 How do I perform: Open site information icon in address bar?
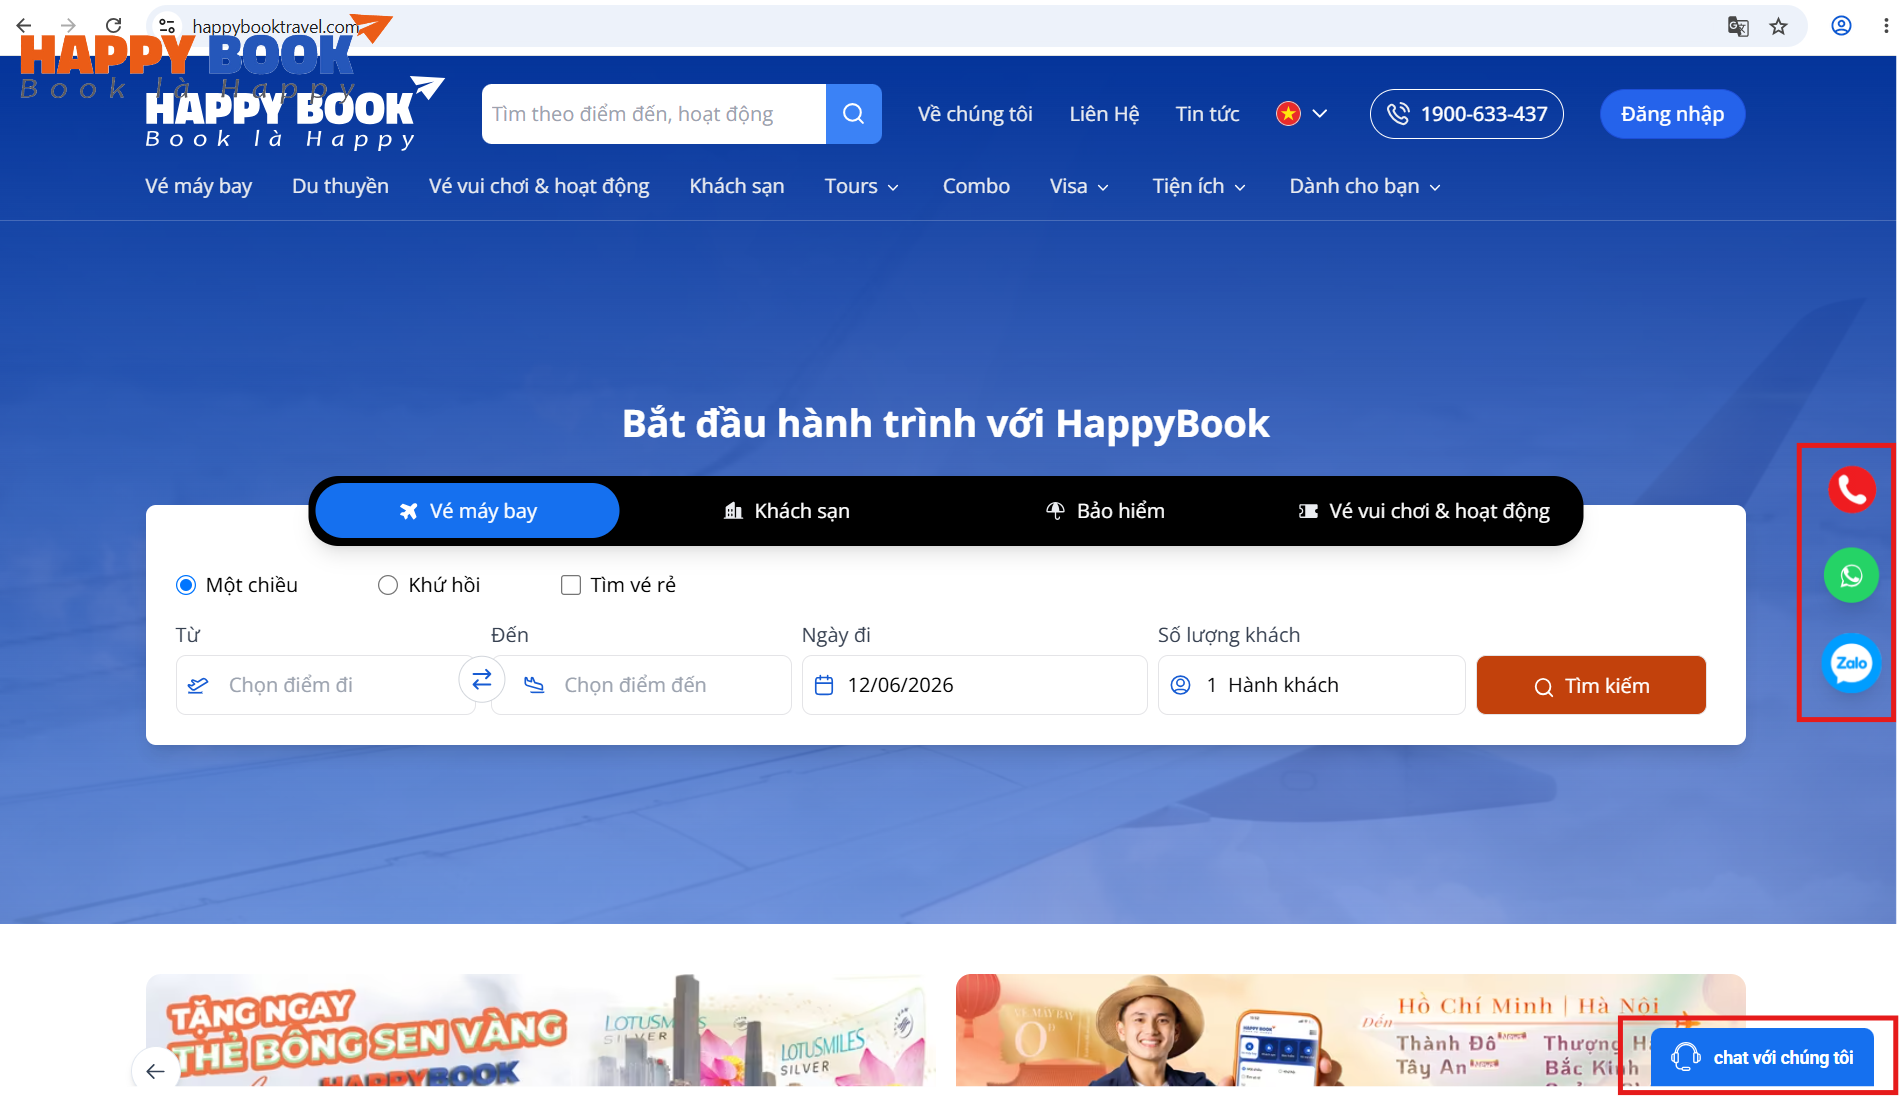(167, 26)
